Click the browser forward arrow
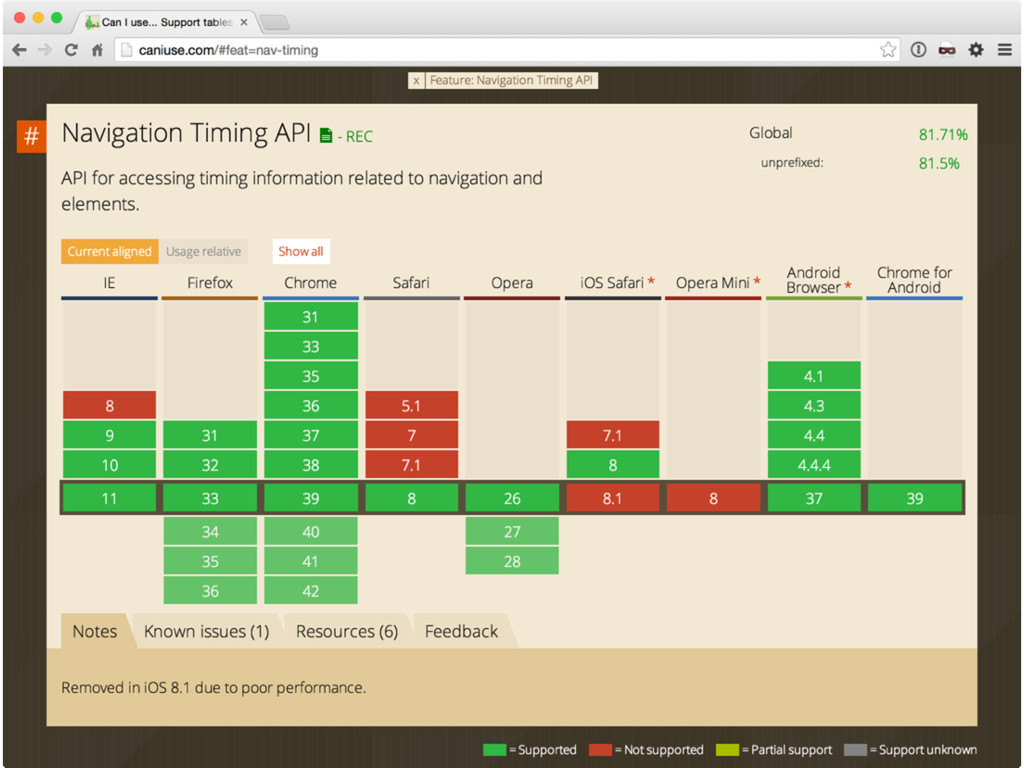Image resolution: width=1024 pixels, height=768 pixels. [x=45, y=50]
